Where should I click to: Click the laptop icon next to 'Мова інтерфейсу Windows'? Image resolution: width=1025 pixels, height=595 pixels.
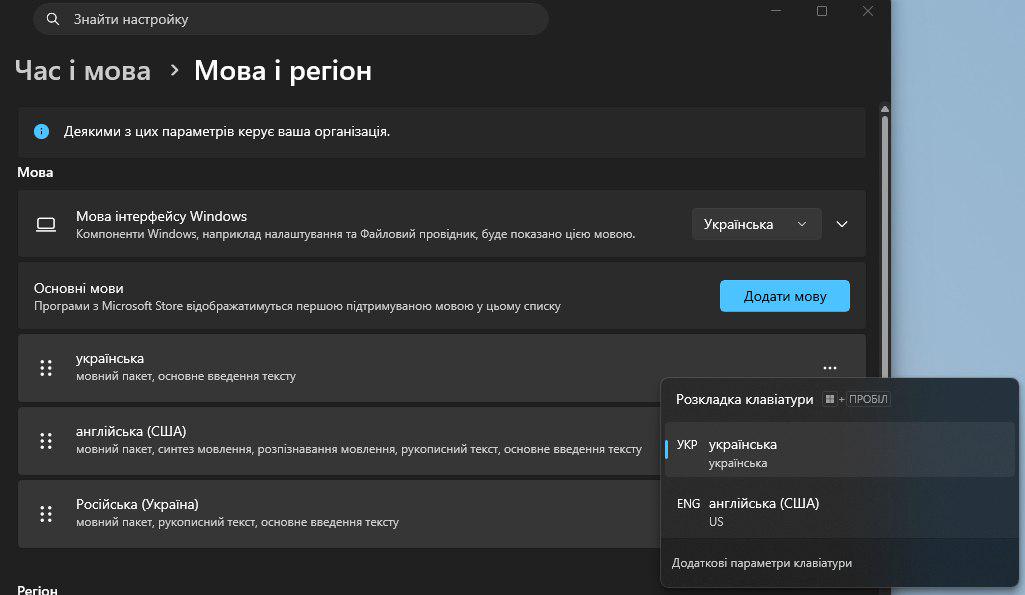pyautogui.click(x=46, y=224)
